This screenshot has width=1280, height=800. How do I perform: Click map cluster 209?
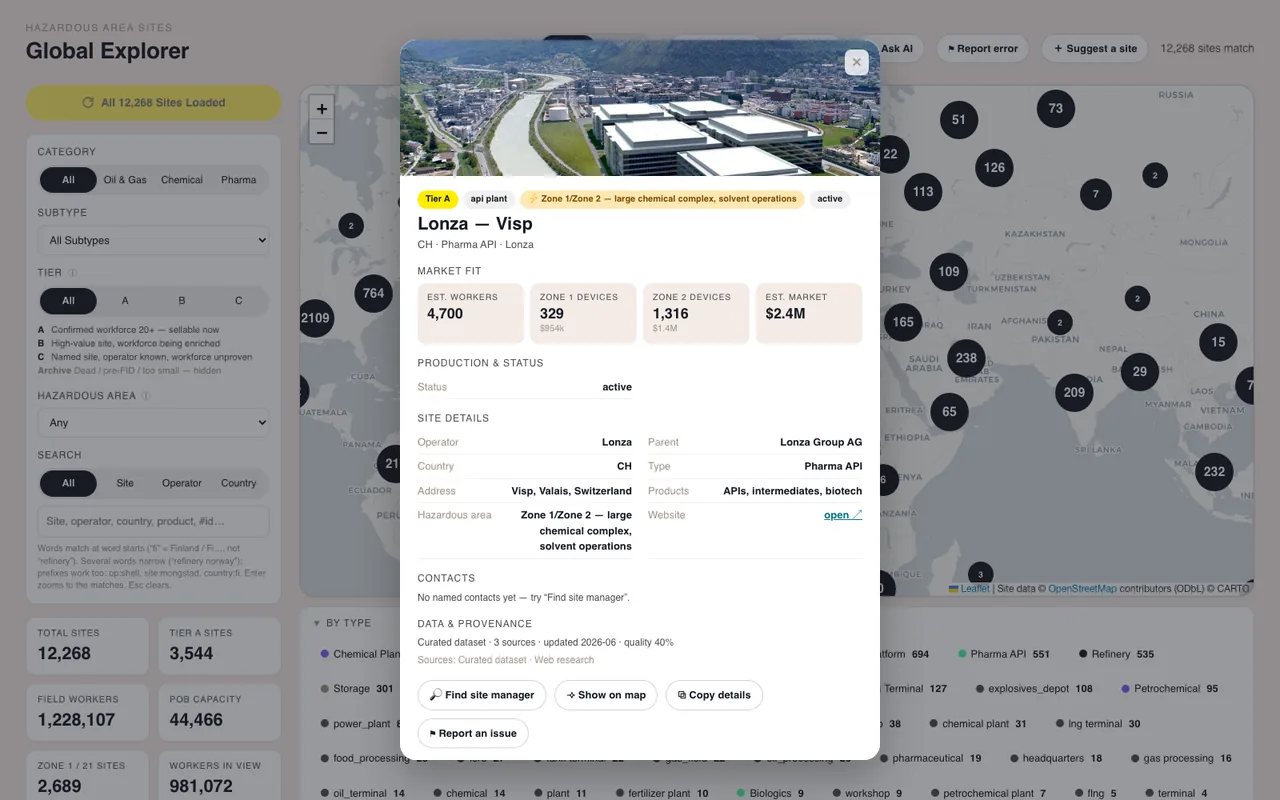click(x=1074, y=392)
